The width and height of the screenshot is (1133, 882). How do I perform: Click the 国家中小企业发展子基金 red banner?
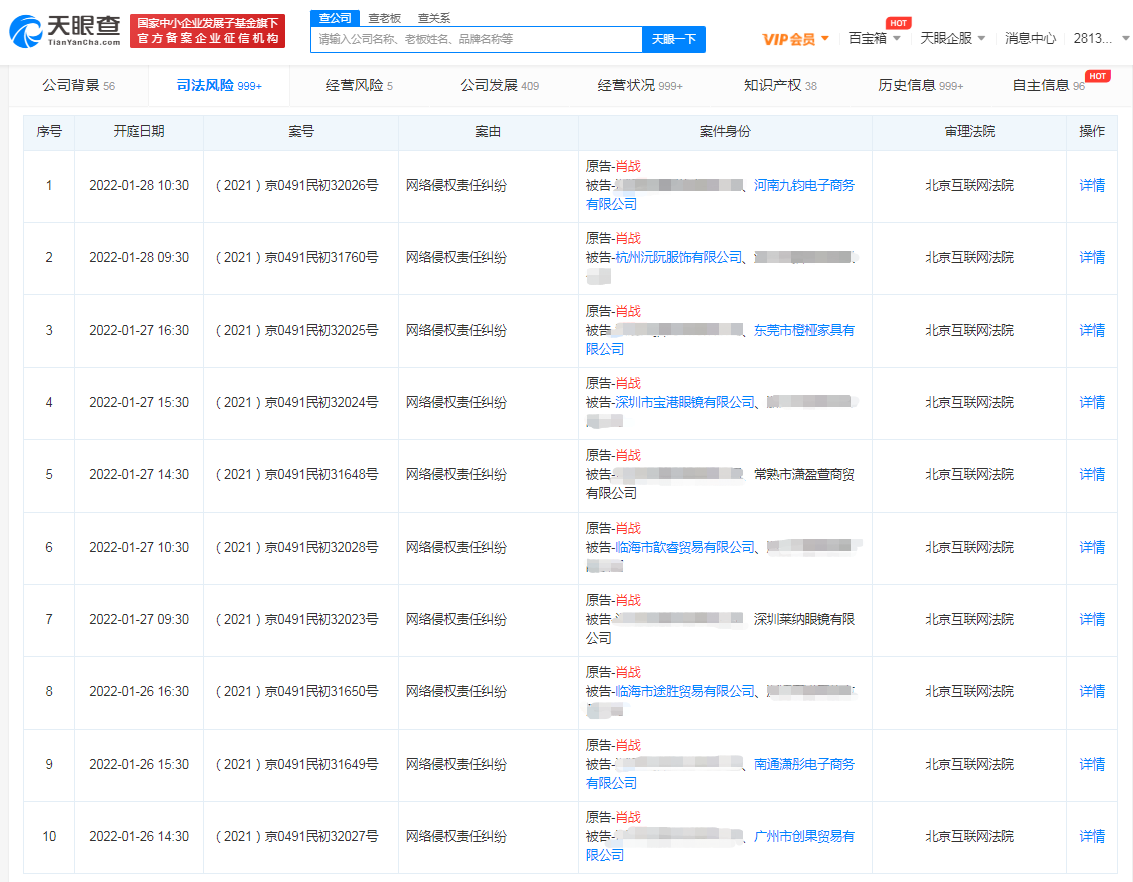pos(207,31)
